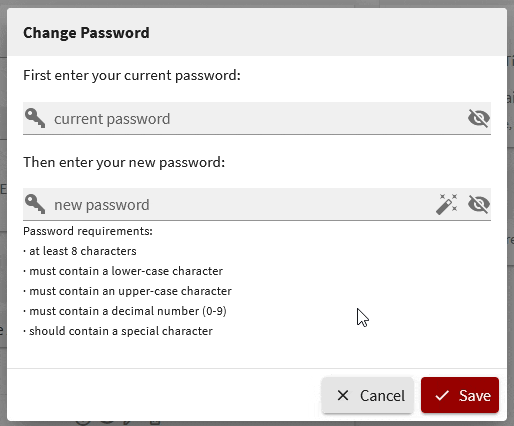Show the current password via eye icon
This screenshot has width=514, height=426.
479,118
